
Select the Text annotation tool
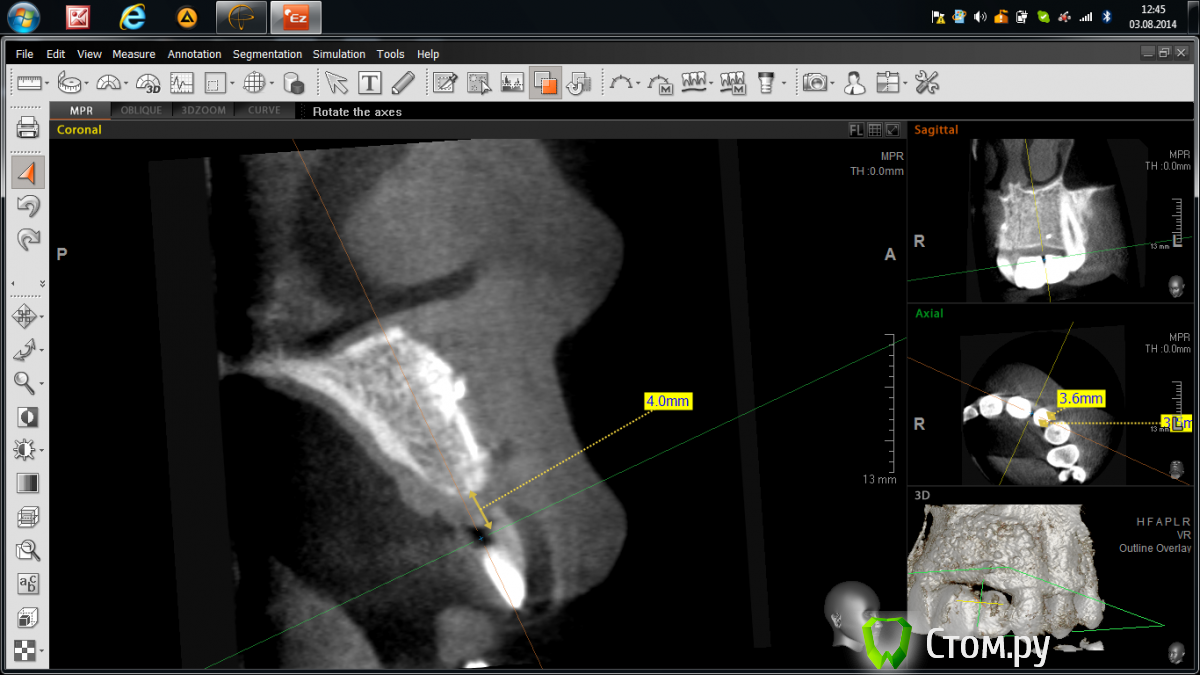click(x=369, y=83)
